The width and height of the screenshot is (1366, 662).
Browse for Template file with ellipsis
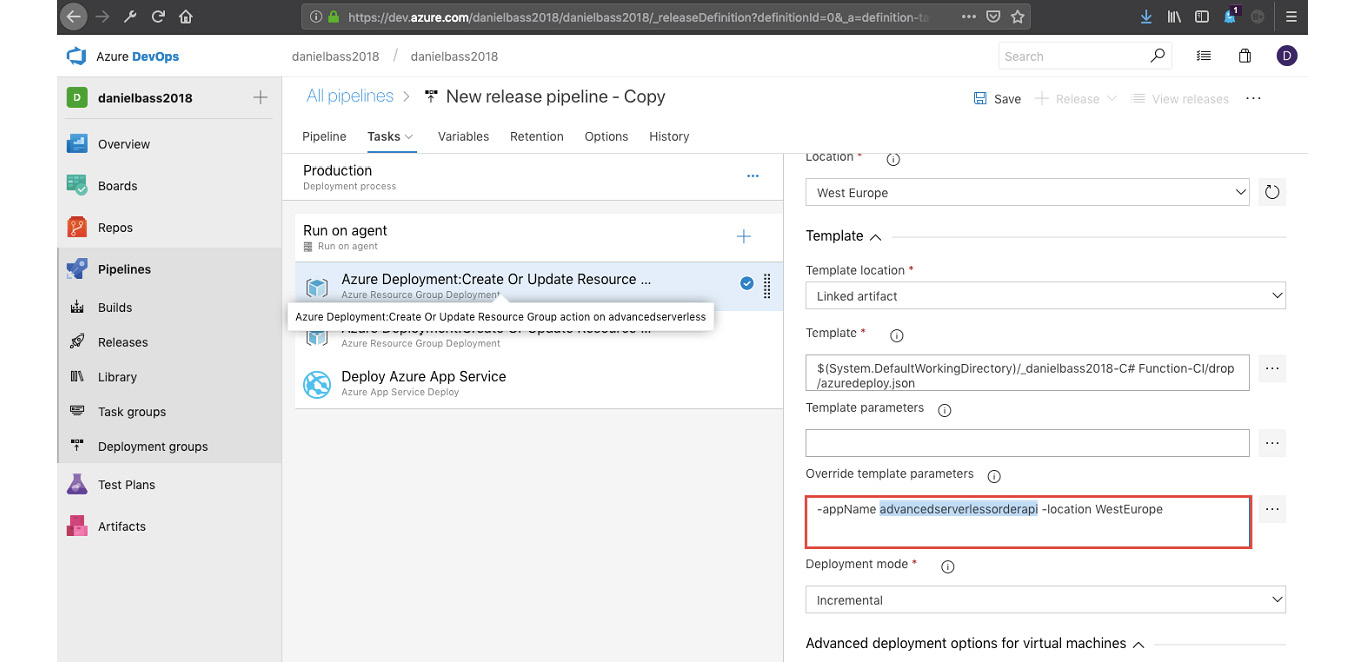(x=1272, y=368)
